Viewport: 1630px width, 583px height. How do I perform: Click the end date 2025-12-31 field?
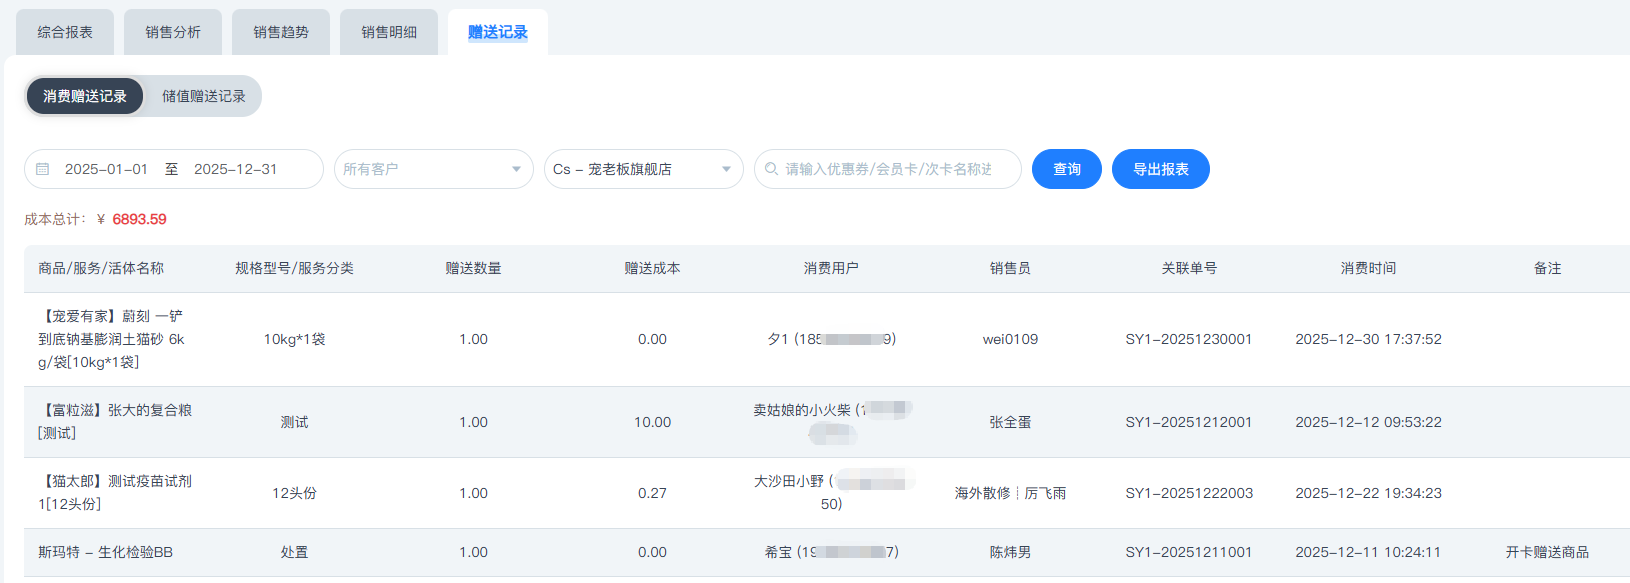(x=235, y=169)
